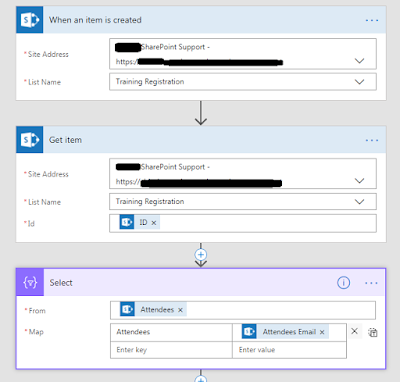Click the 'Enter value' map field
This screenshot has width=400, height=382.
[289, 350]
